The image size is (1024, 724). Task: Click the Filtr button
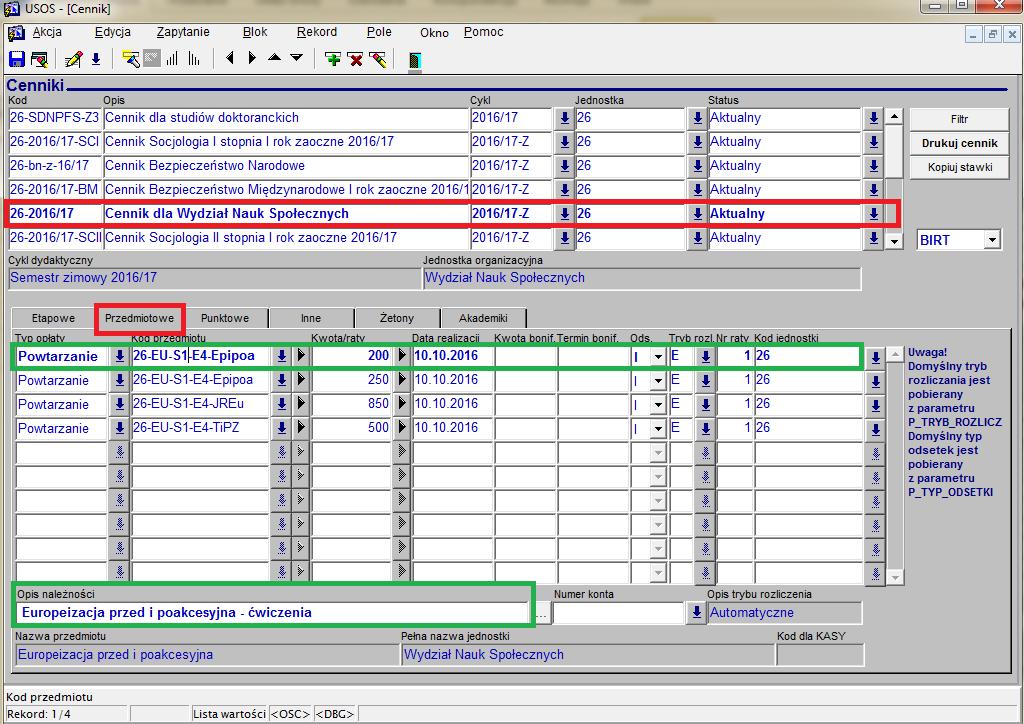[x=959, y=119]
